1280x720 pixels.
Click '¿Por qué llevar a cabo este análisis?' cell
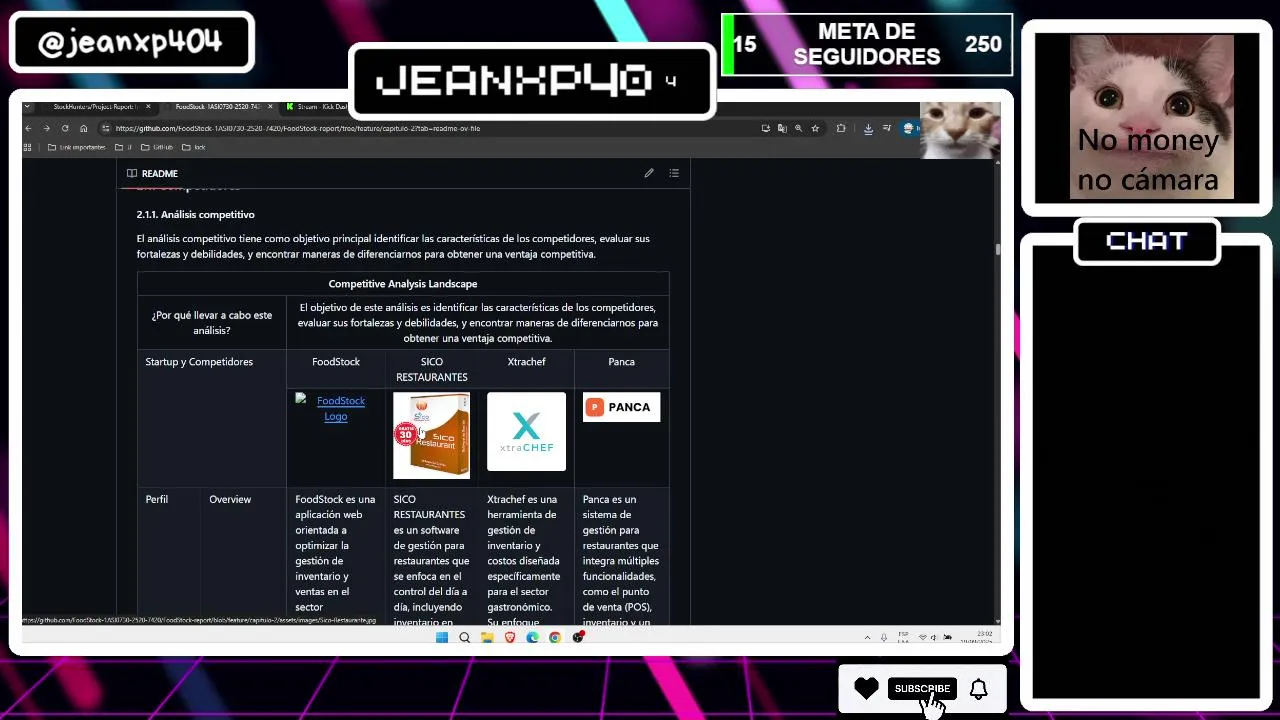tap(212, 323)
